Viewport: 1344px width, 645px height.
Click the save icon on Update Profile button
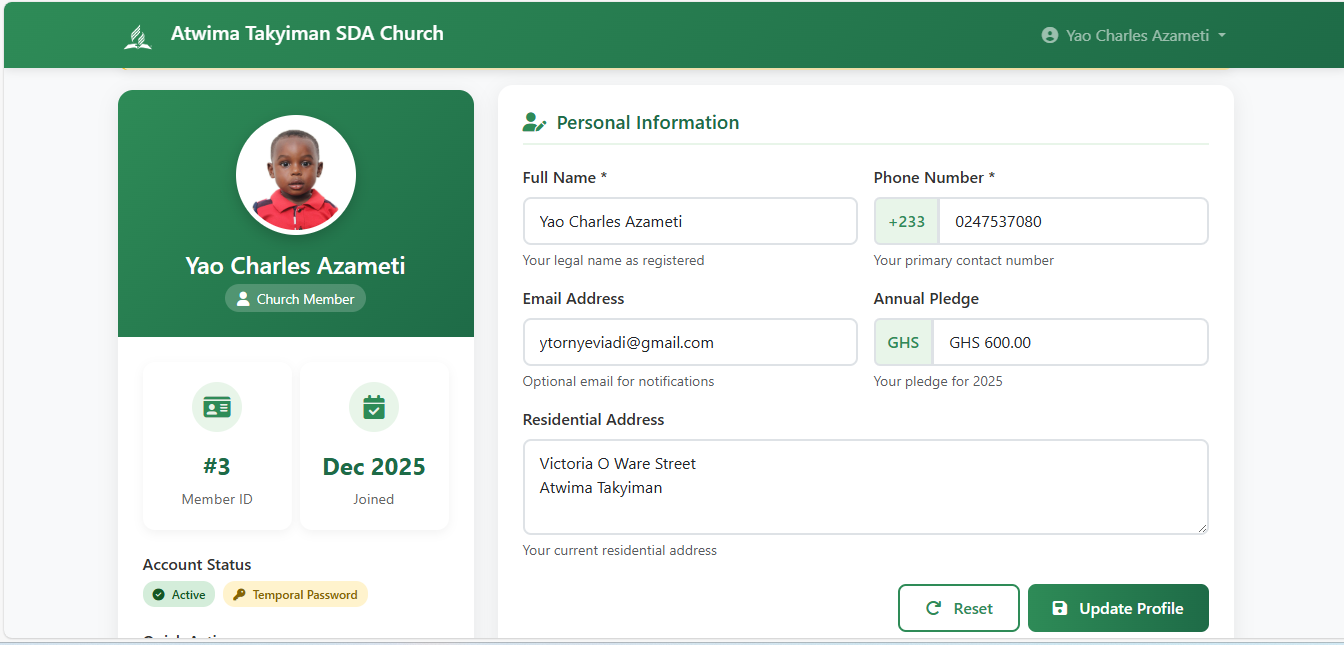click(x=1059, y=607)
